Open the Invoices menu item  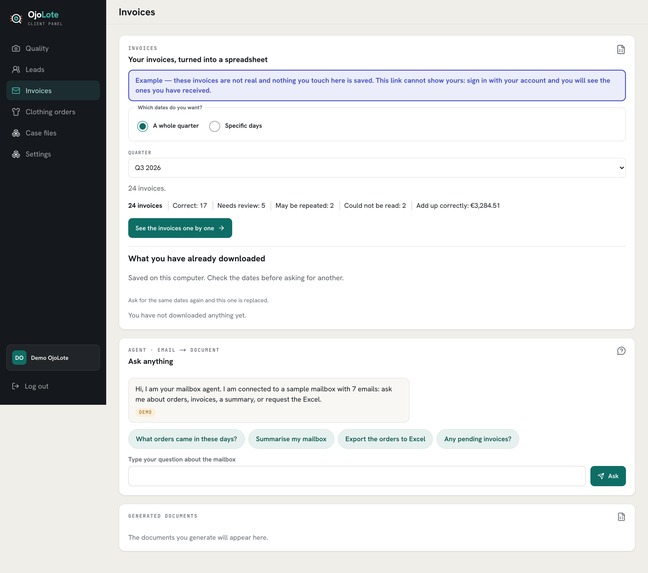point(53,90)
